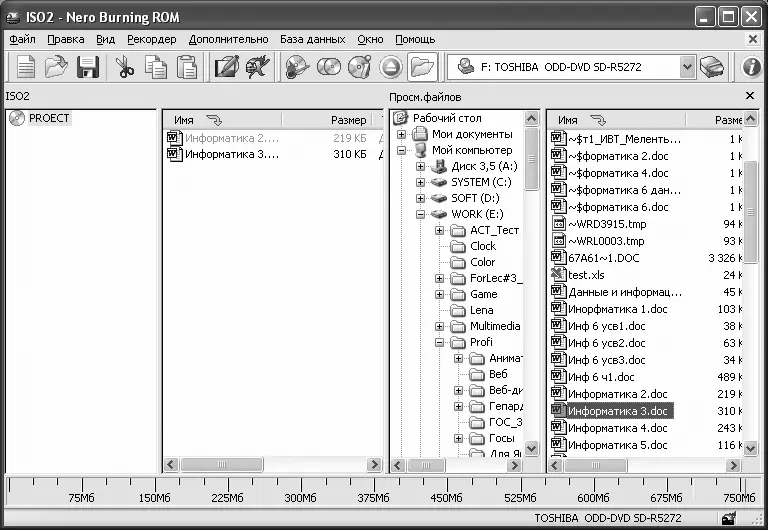Screen dimensions: 768x530
Task: Cut selection using scissors icon
Action: 125,67
